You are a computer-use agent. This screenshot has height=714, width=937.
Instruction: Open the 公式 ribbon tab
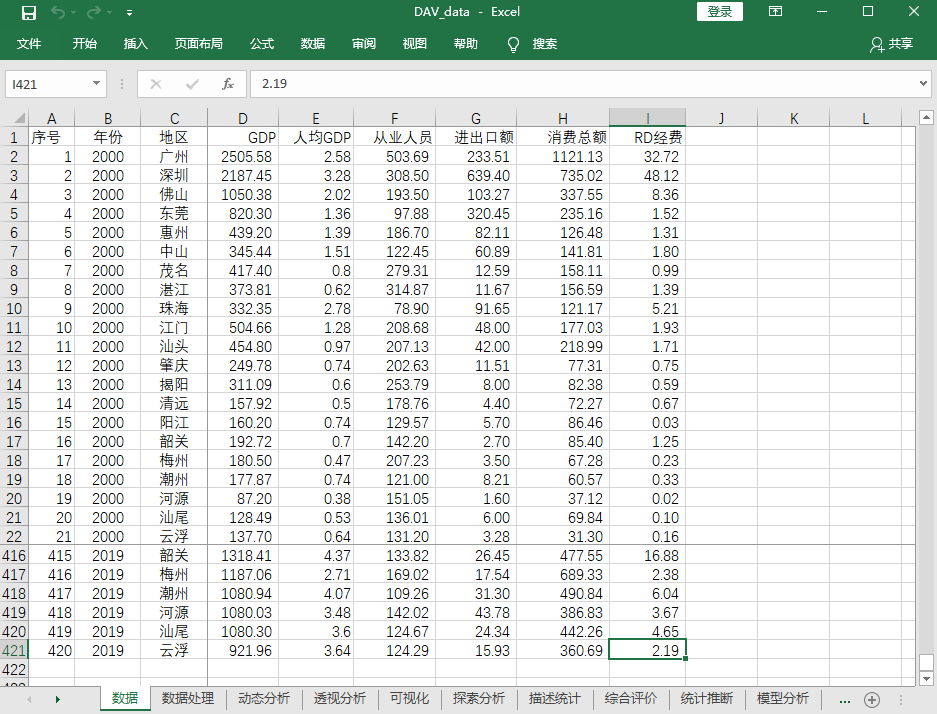click(x=262, y=44)
